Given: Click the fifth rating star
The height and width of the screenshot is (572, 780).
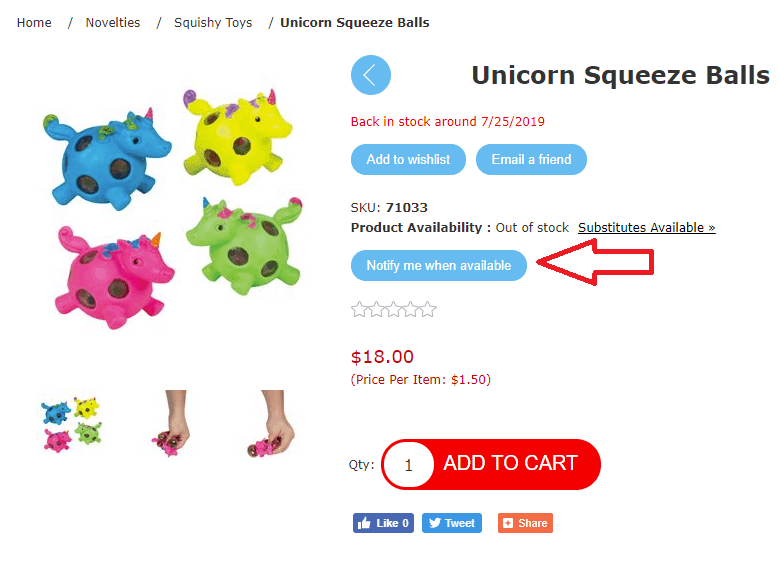Looking at the screenshot, I should 428,310.
